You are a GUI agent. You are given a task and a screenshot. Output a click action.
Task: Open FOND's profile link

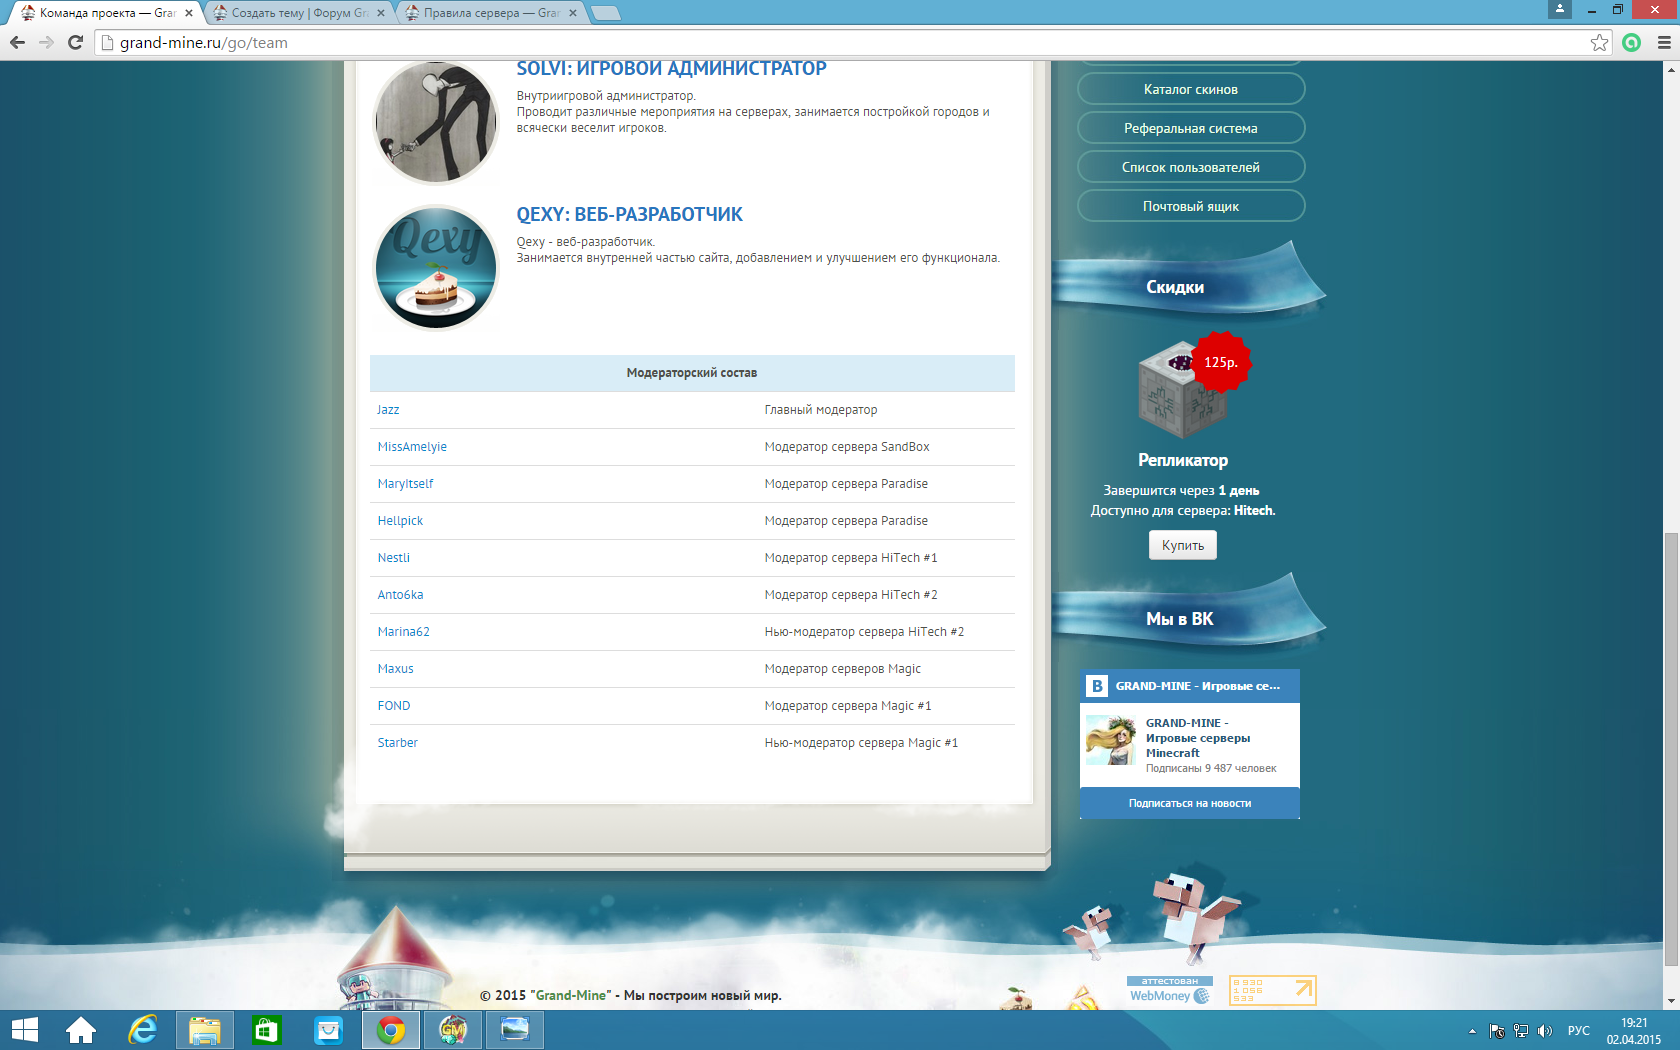394,706
